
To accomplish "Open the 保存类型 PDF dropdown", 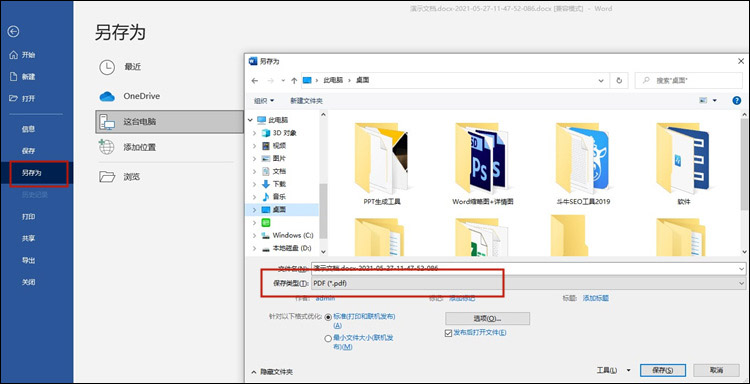I will [x=528, y=284].
